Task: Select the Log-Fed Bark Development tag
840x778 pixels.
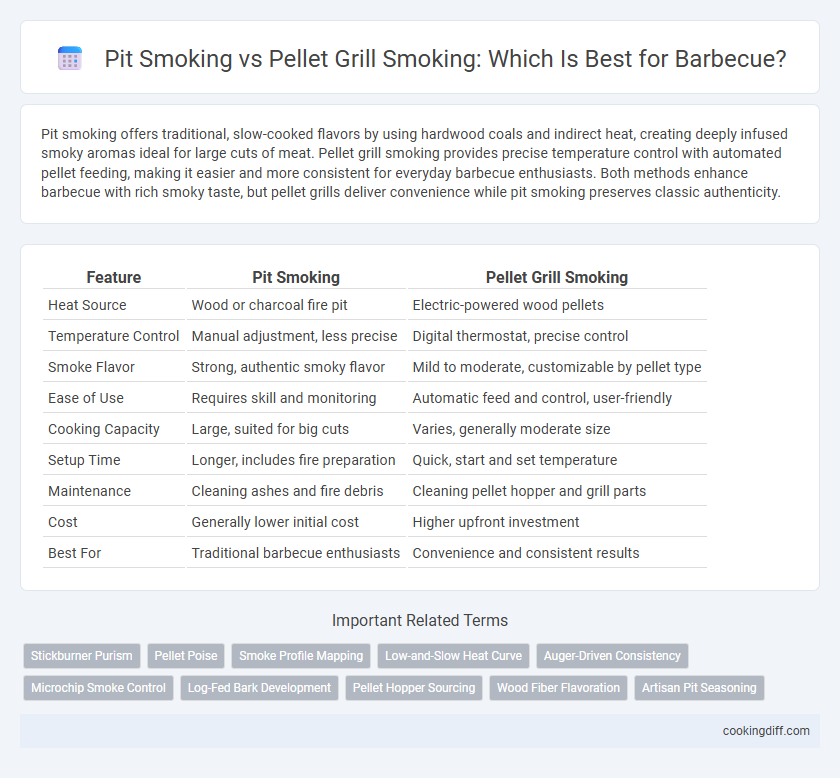Action: [259, 688]
